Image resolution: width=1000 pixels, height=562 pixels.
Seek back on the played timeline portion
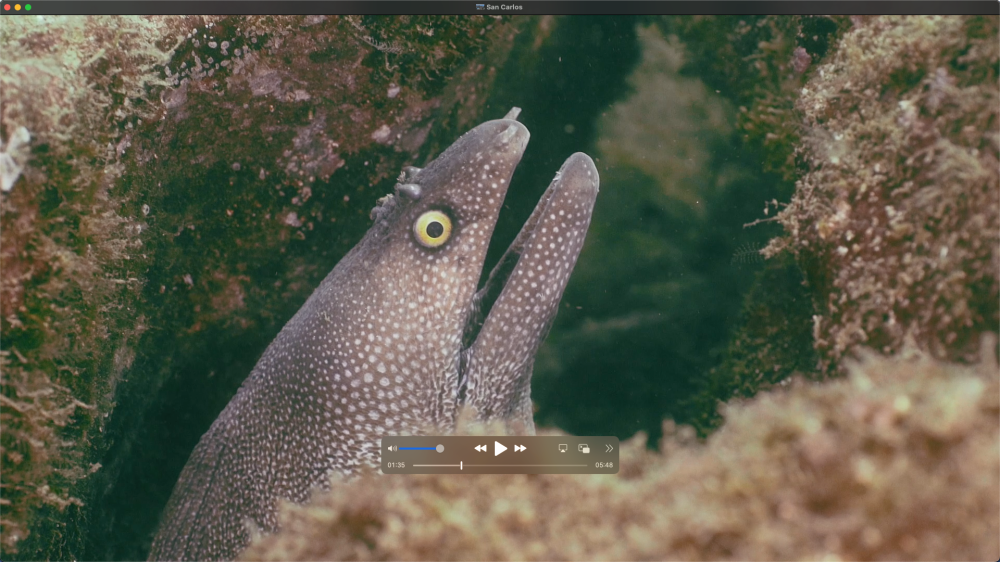[436, 465]
